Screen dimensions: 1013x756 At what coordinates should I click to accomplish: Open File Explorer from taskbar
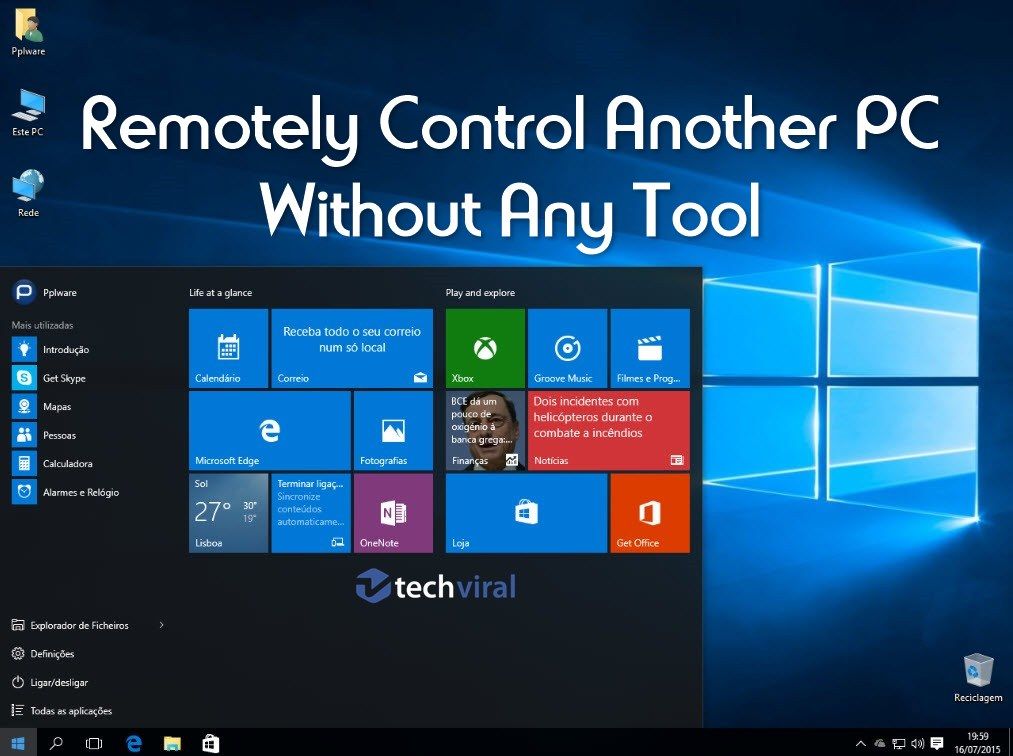pos(172,743)
